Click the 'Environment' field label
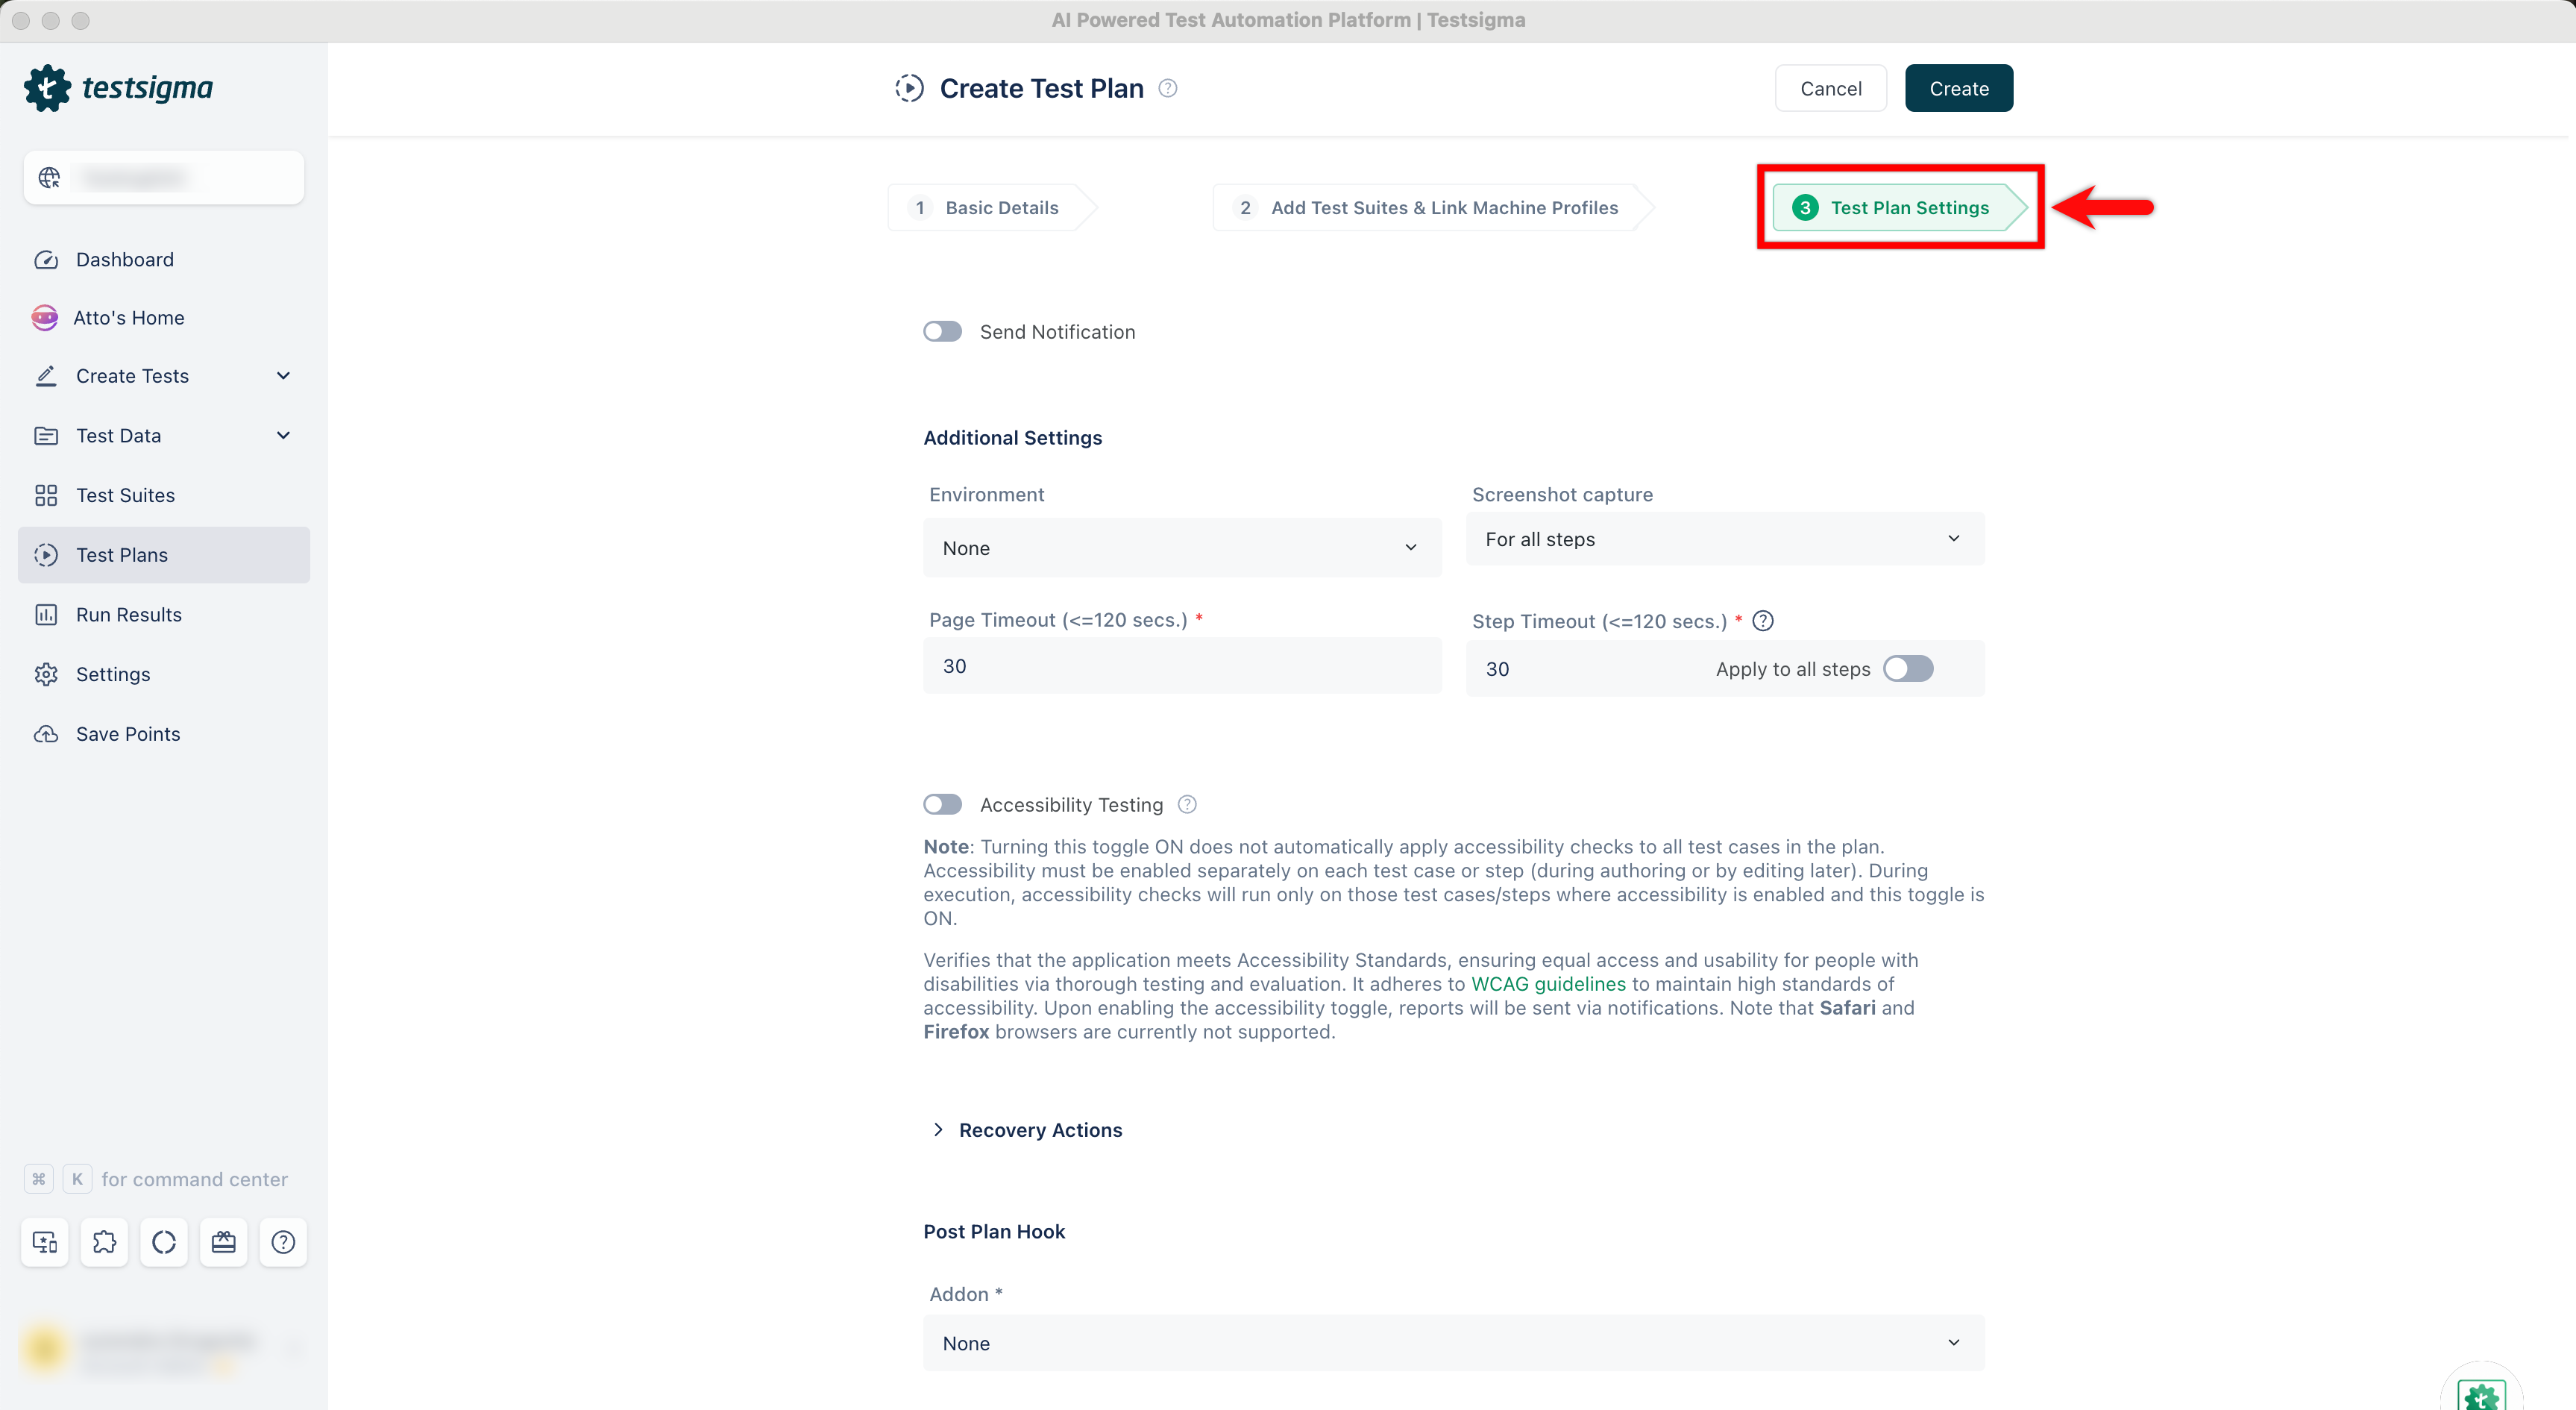The image size is (2576, 1410). point(986,495)
